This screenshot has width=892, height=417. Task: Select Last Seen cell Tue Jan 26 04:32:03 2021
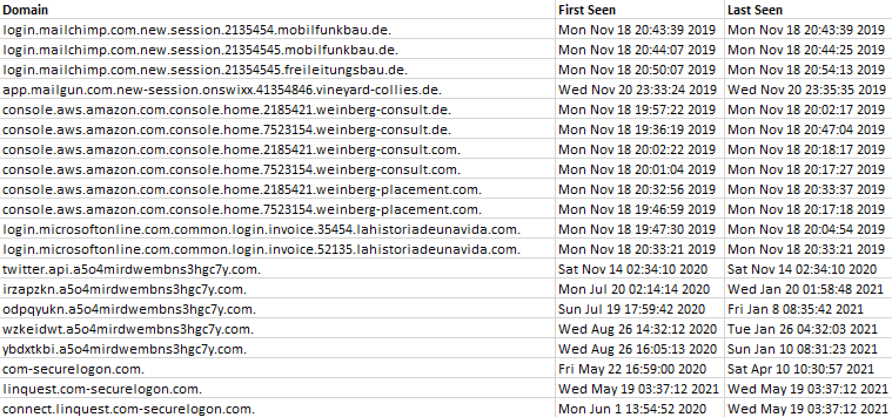pos(806,328)
